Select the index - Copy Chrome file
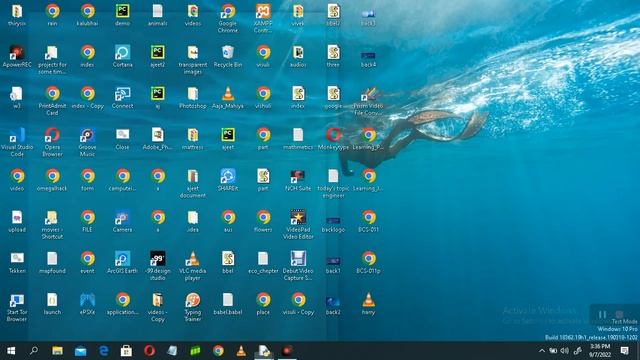Viewport: 640px width, 360px height. pos(87,94)
